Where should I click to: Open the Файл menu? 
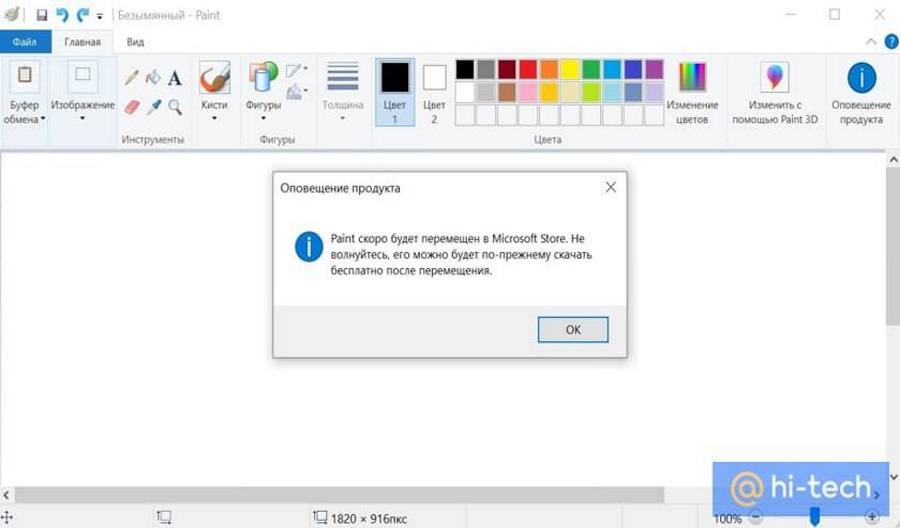[25, 42]
